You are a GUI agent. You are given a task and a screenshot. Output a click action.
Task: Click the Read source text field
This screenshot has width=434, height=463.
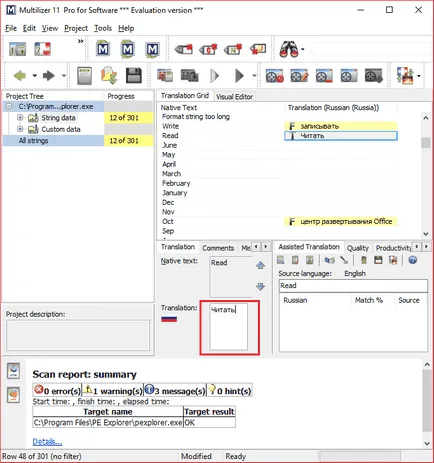[353, 286]
